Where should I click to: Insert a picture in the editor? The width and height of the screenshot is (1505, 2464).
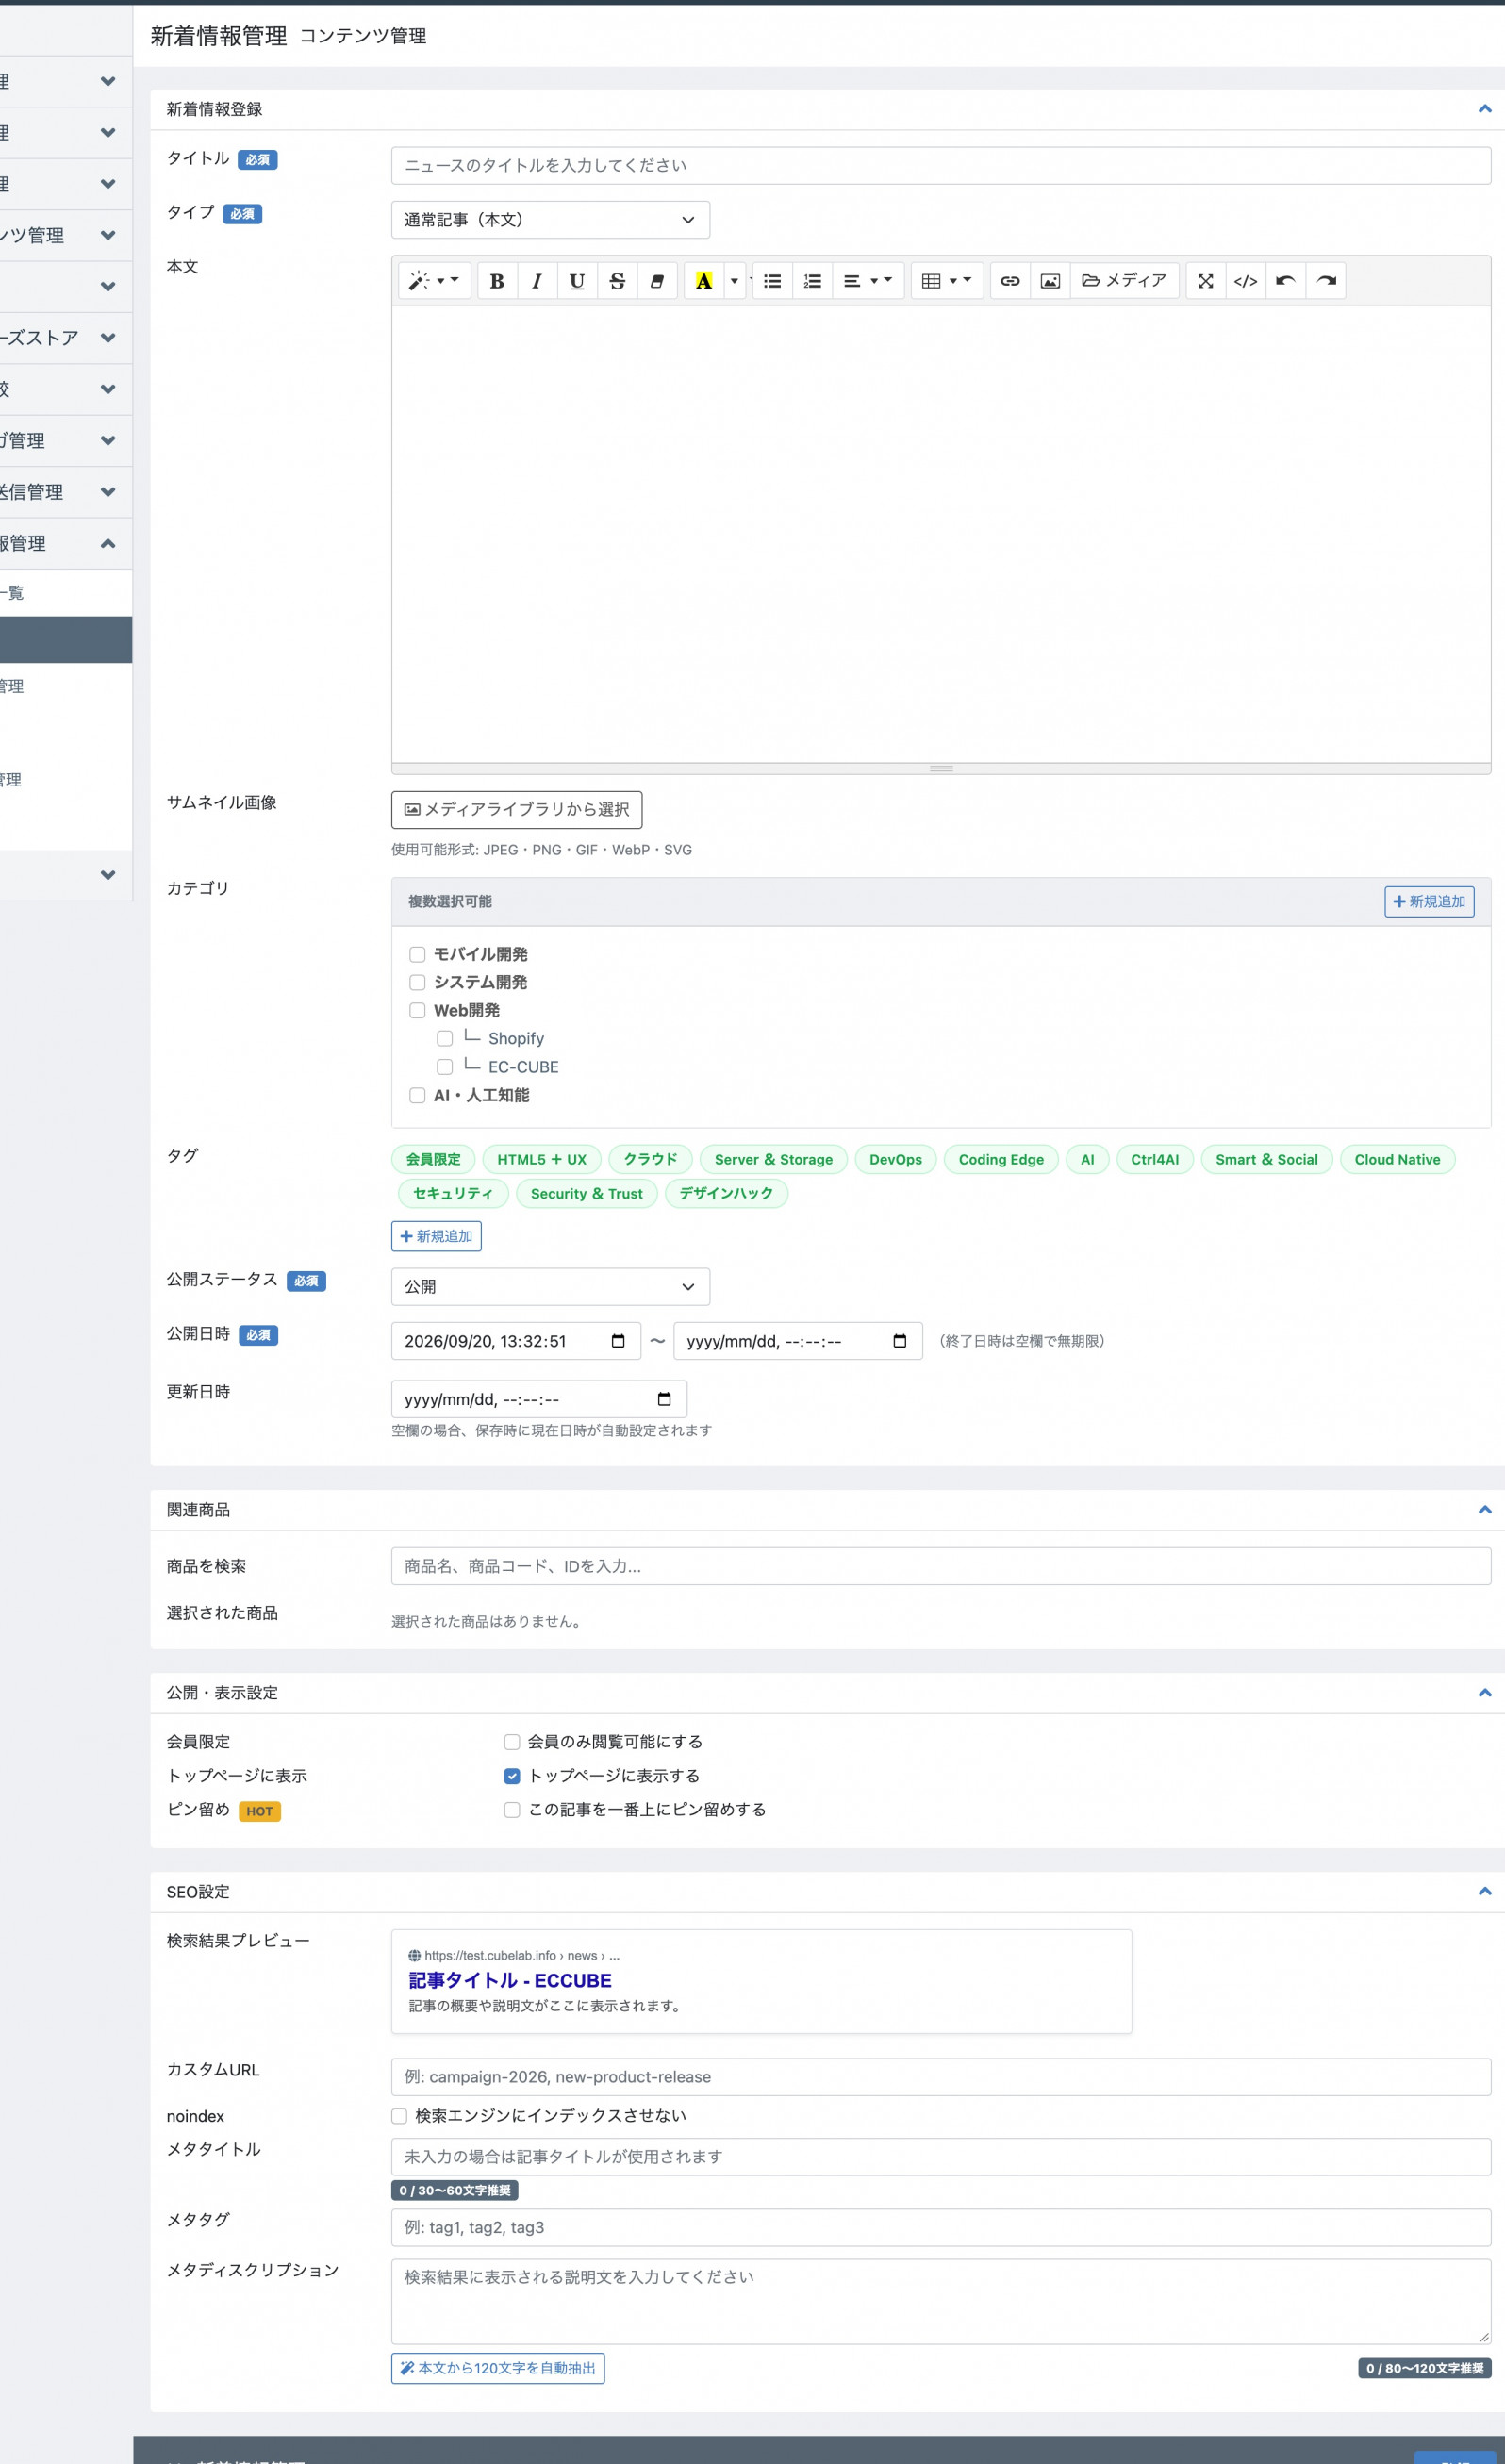click(x=1050, y=281)
